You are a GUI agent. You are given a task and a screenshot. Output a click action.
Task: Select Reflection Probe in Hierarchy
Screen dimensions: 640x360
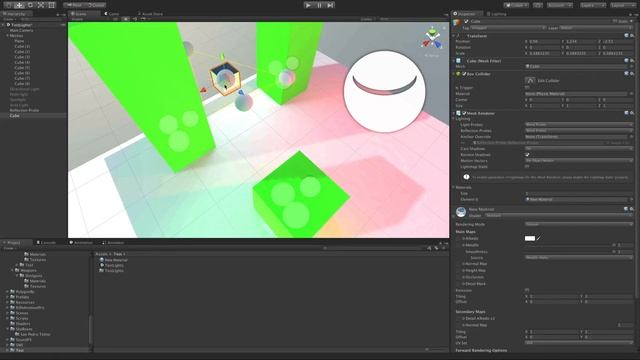pos(24,110)
